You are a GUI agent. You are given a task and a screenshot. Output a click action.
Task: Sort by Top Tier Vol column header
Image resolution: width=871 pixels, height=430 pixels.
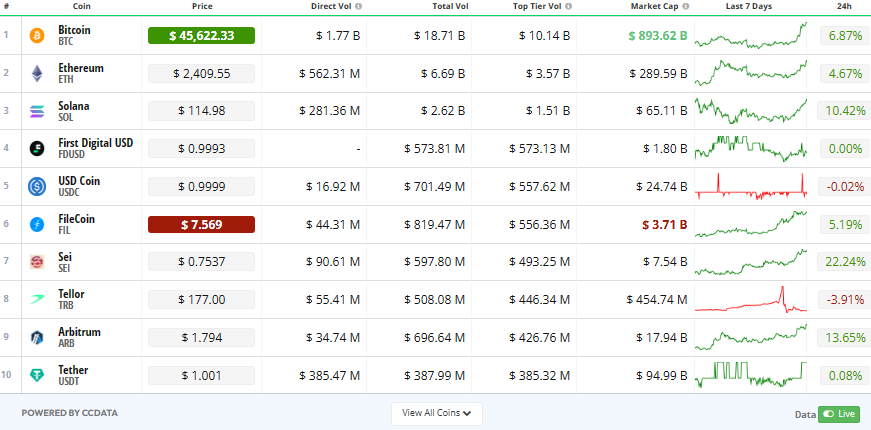click(x=538, y=7)
